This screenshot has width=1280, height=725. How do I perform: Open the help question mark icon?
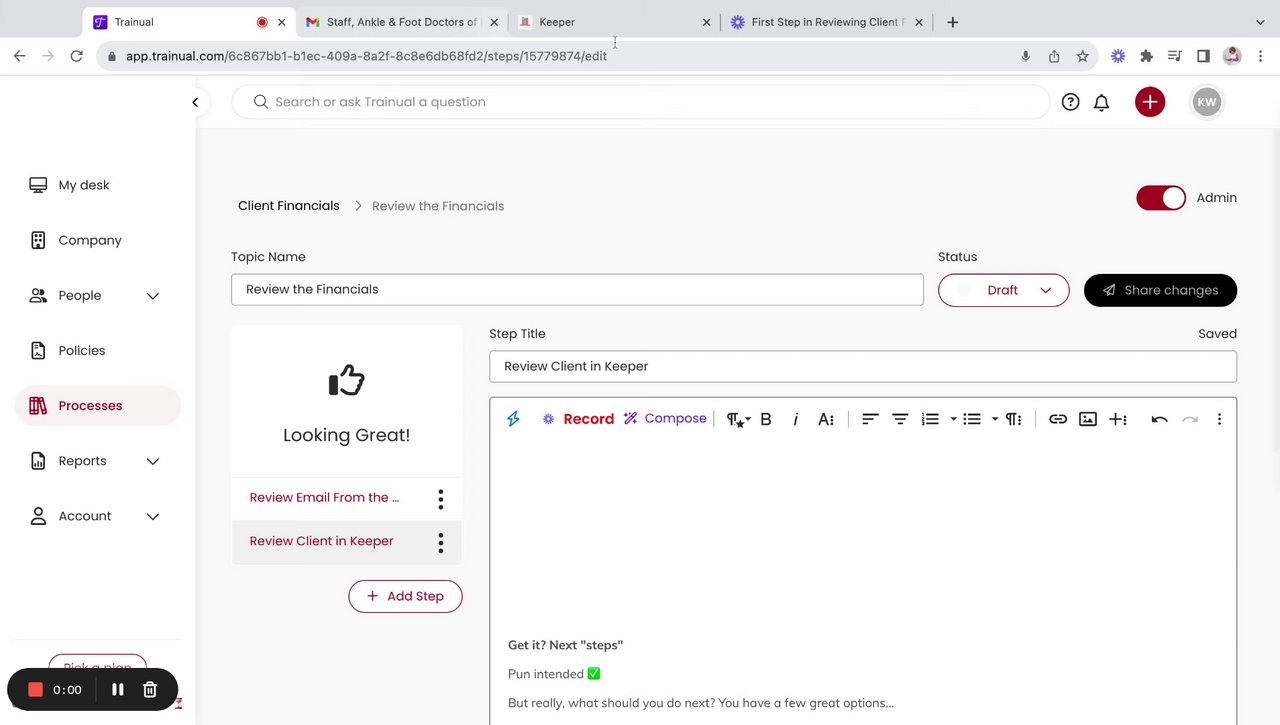coord(1070,102)
